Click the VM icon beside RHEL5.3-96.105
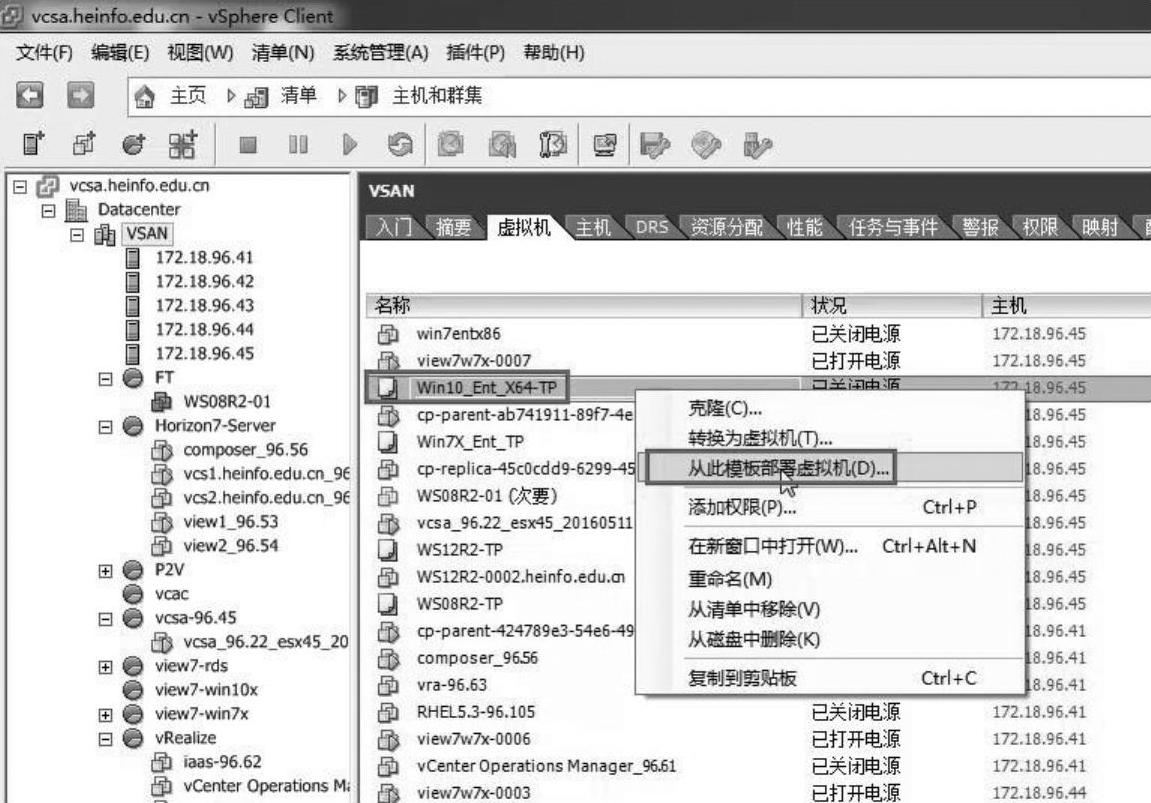This screenshot has height=803, width=1151. pos(388,712)
